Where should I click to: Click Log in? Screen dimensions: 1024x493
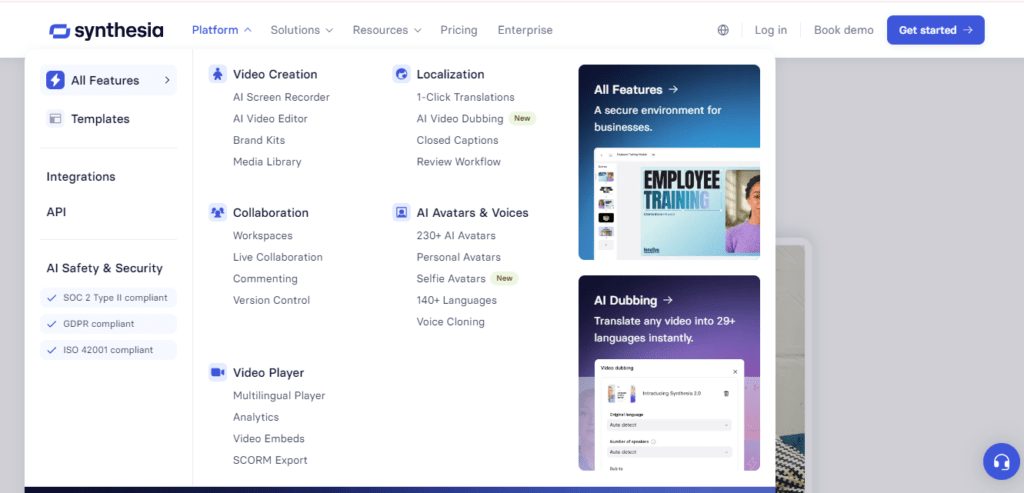pos(771,30)
